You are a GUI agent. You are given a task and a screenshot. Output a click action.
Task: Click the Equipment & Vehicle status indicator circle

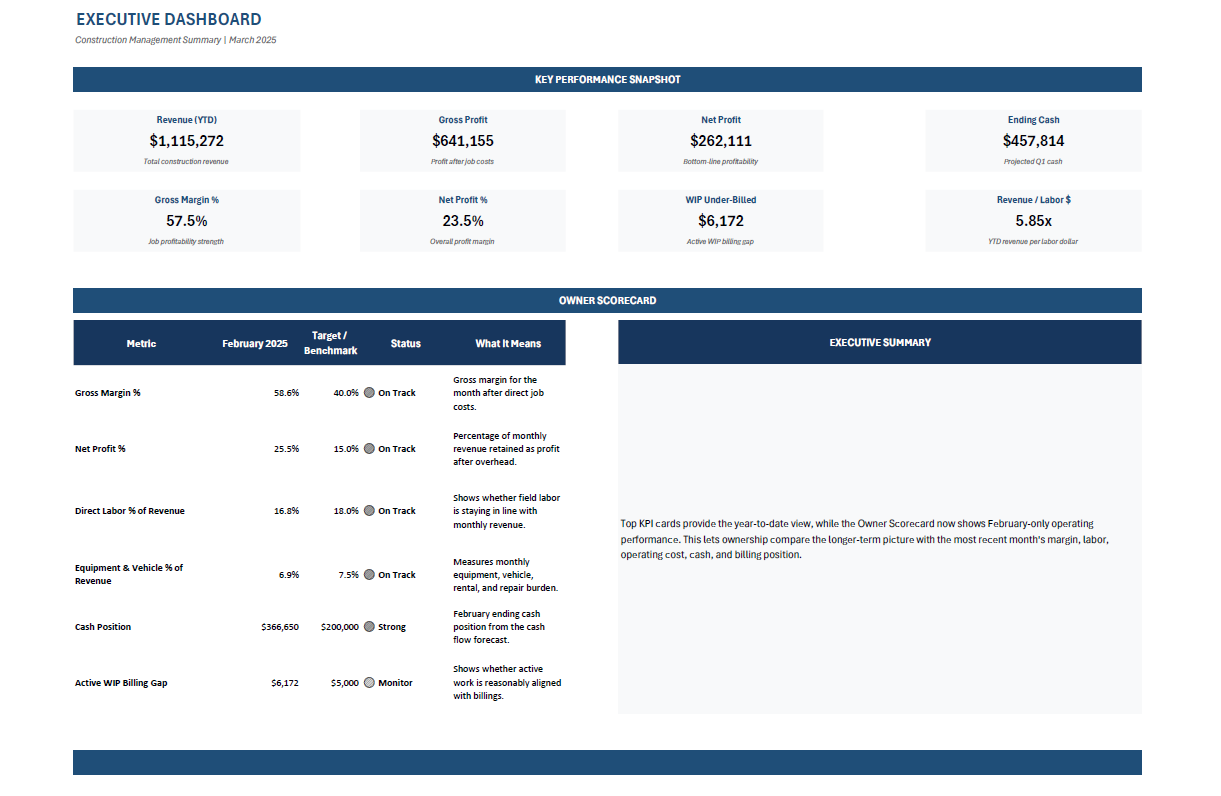click(x=369, y=575)
